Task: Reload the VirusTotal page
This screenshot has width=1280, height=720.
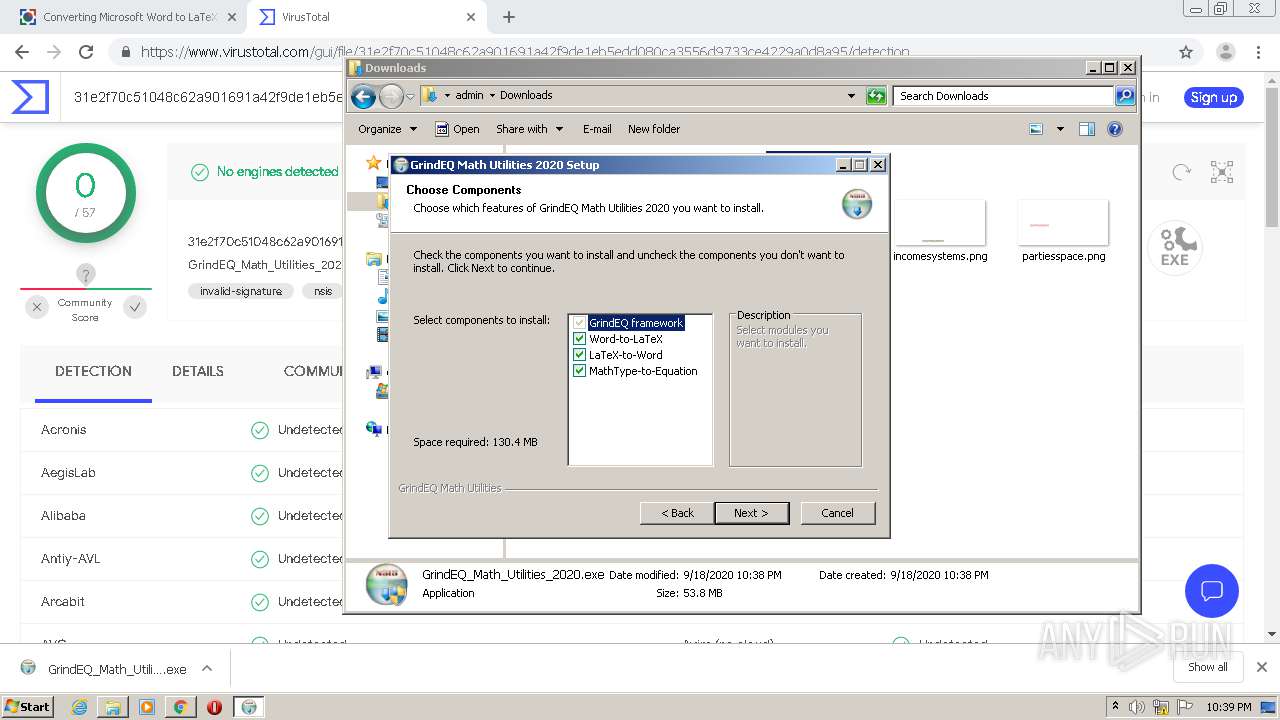Action: pos(86,52)
